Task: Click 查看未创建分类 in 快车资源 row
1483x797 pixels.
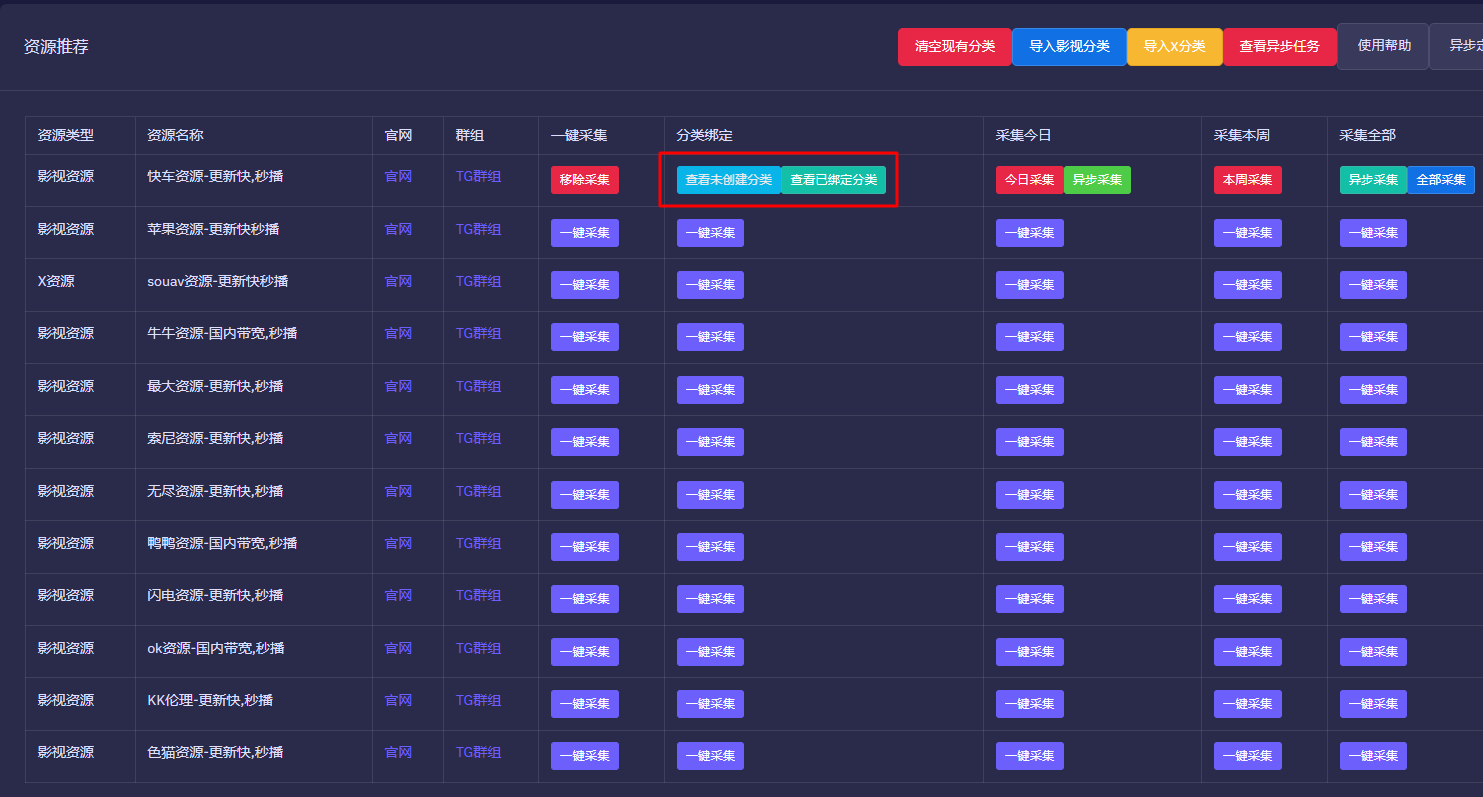Action: [728, 180]
